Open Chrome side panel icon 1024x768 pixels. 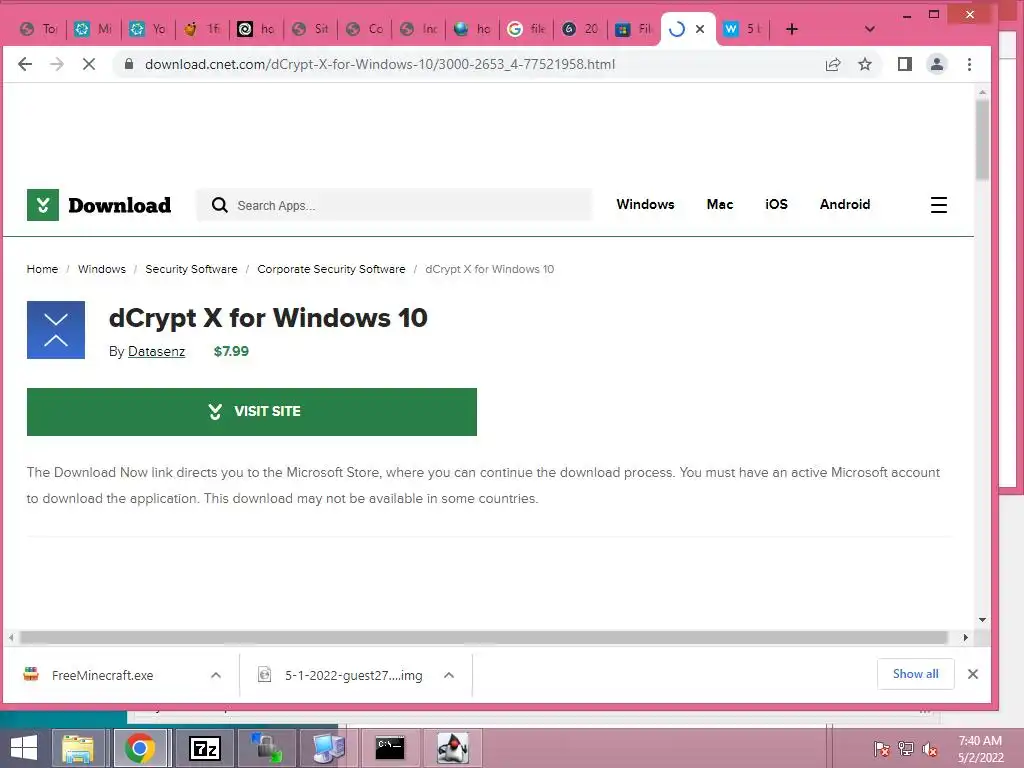pyautogui.click(x=904, y=64)
